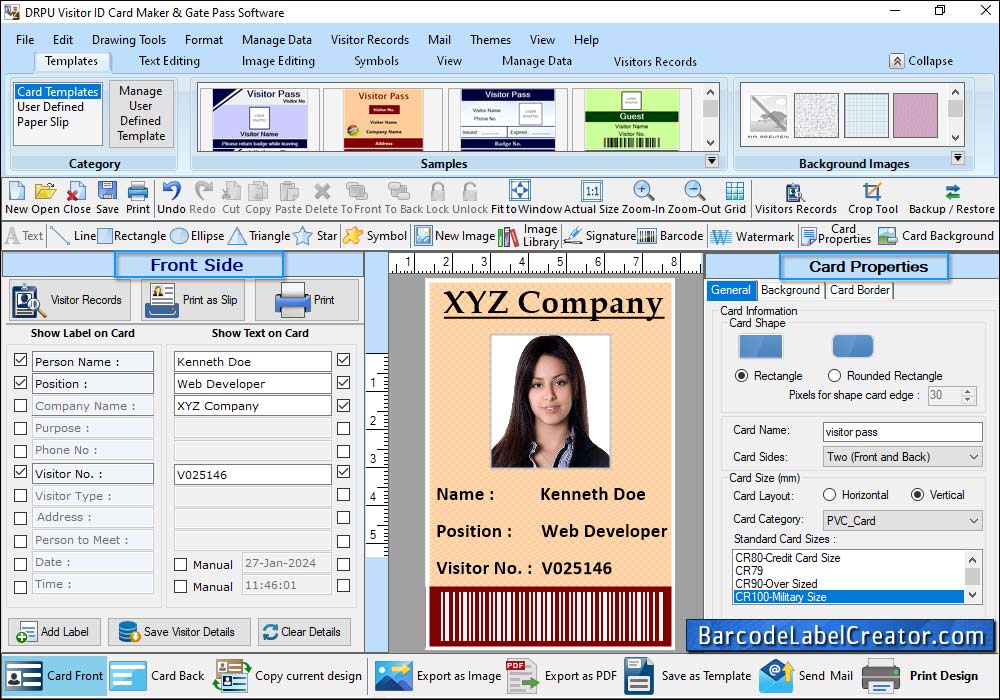Viewport: 1000px width, 700px height.
Task: Expand the Background Images gallery arrow
Action: 957,157
